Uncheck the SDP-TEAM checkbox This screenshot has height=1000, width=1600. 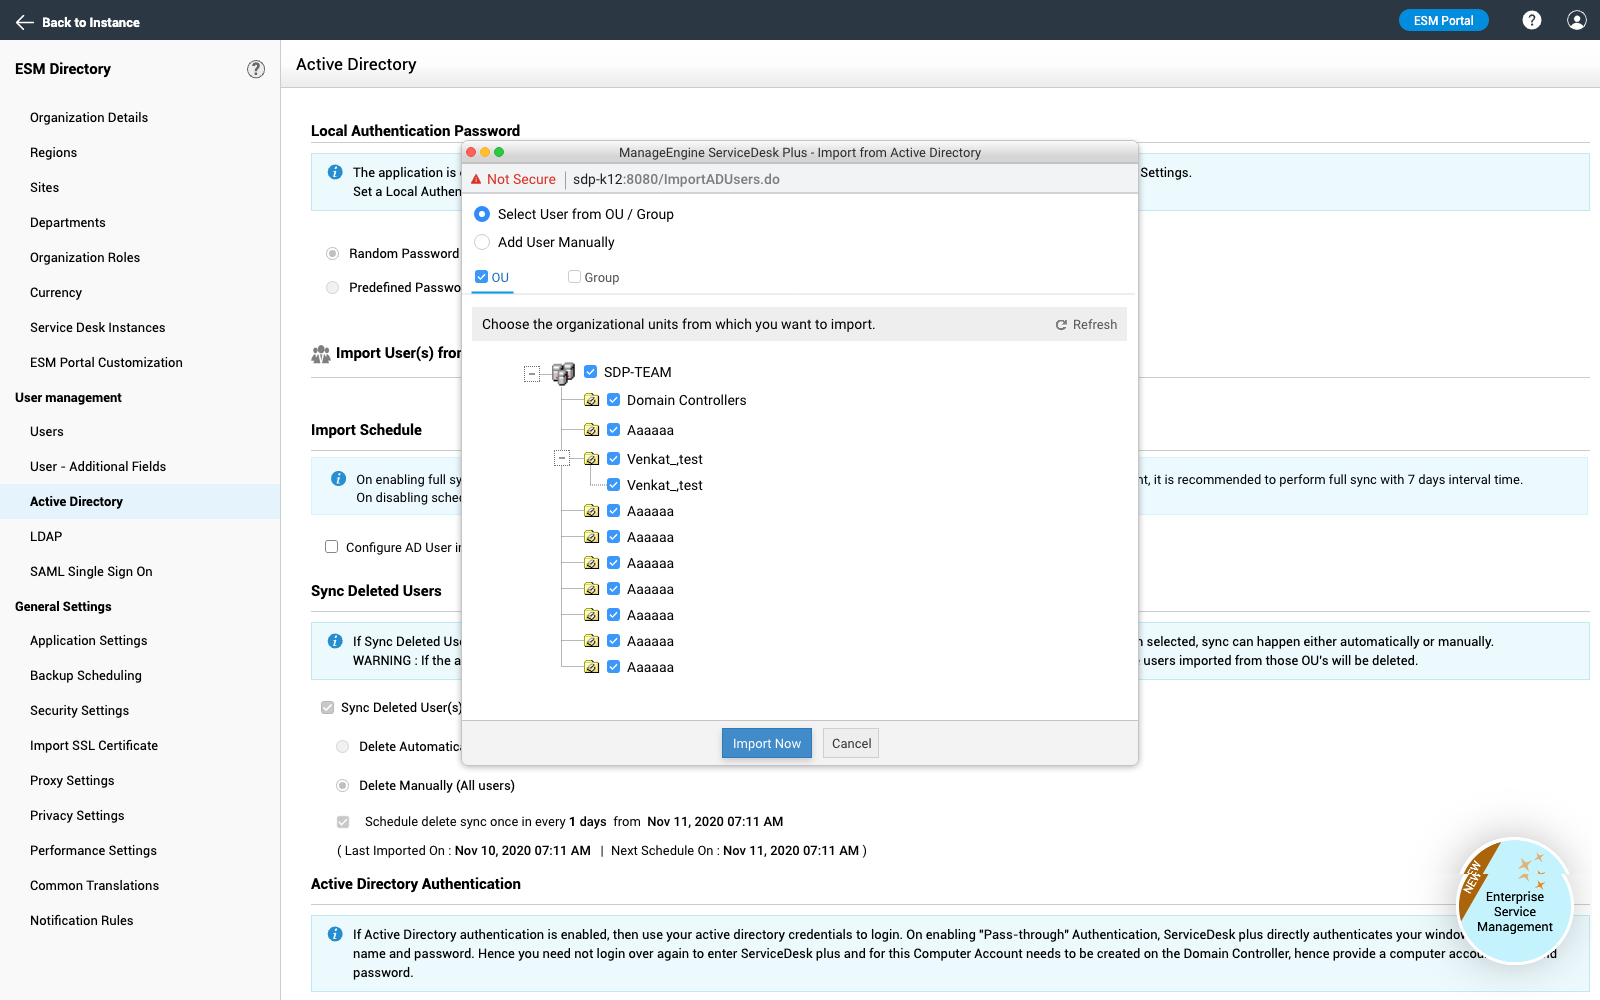pyautogui.click(x=591, y=372)
